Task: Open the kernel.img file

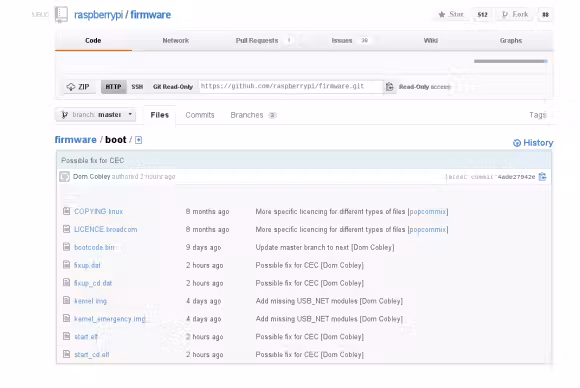Action: pos(90,301)
